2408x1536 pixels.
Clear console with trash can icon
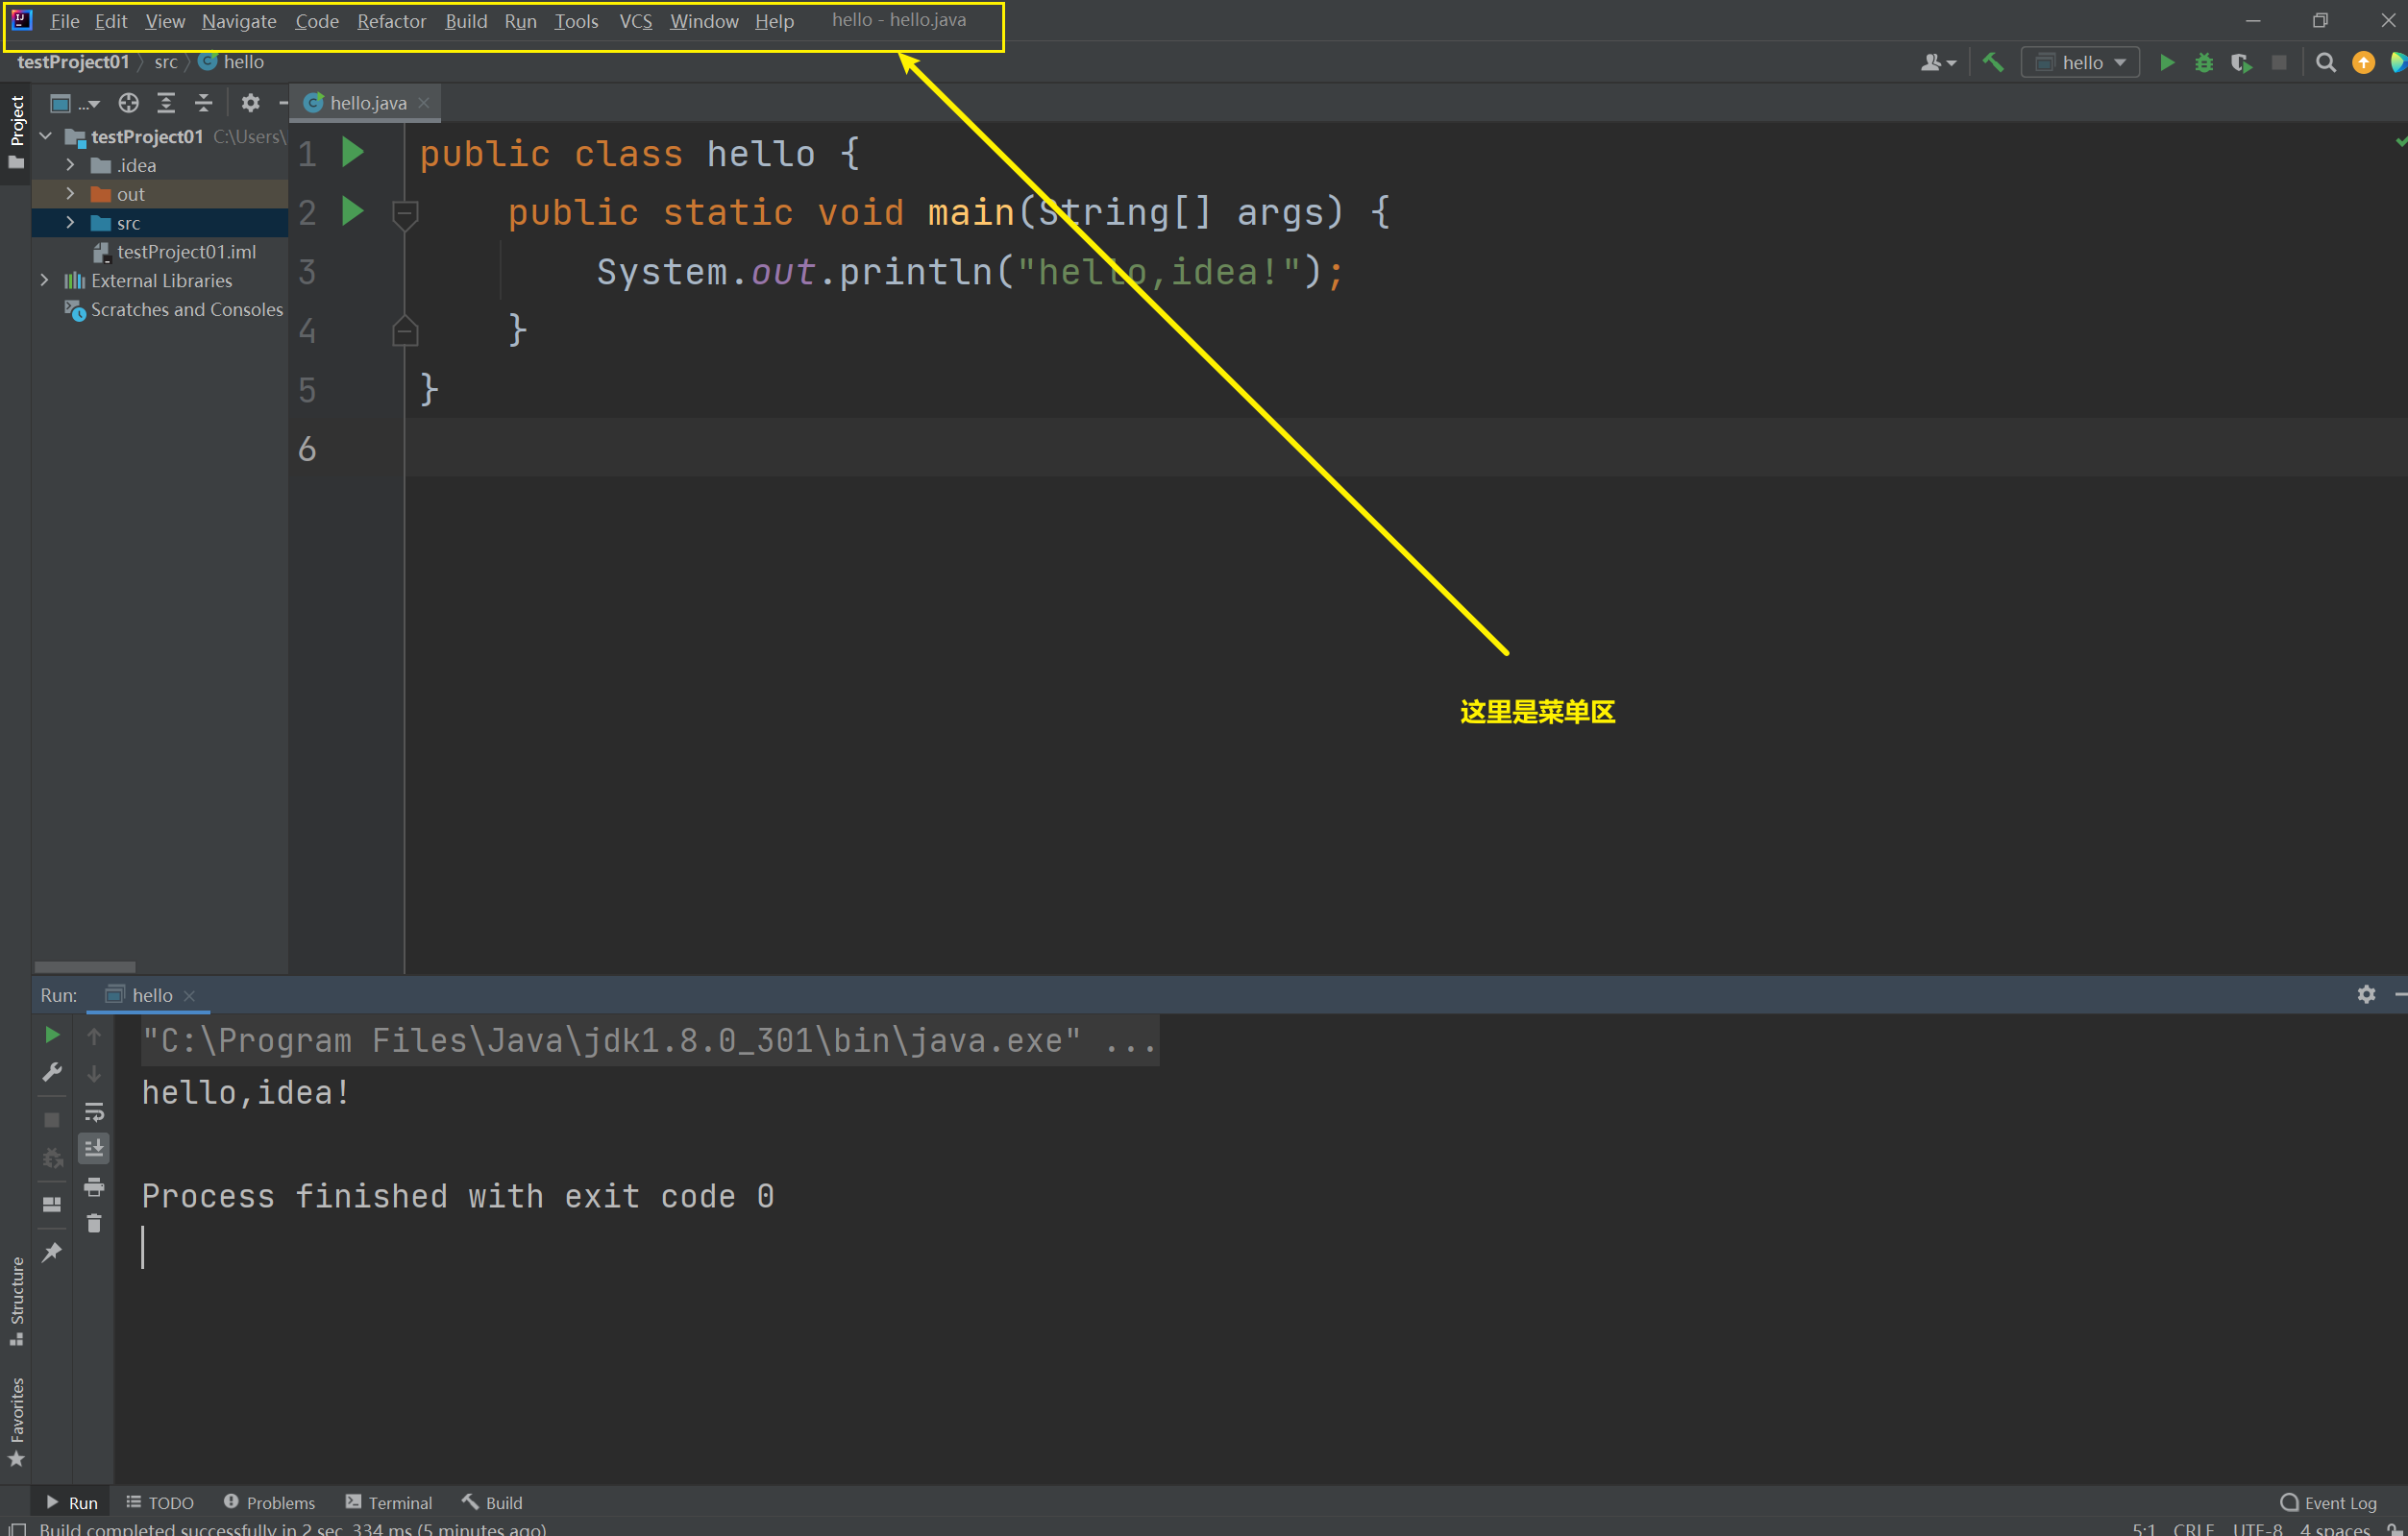pyautogui.click(x=94, y=1224)
